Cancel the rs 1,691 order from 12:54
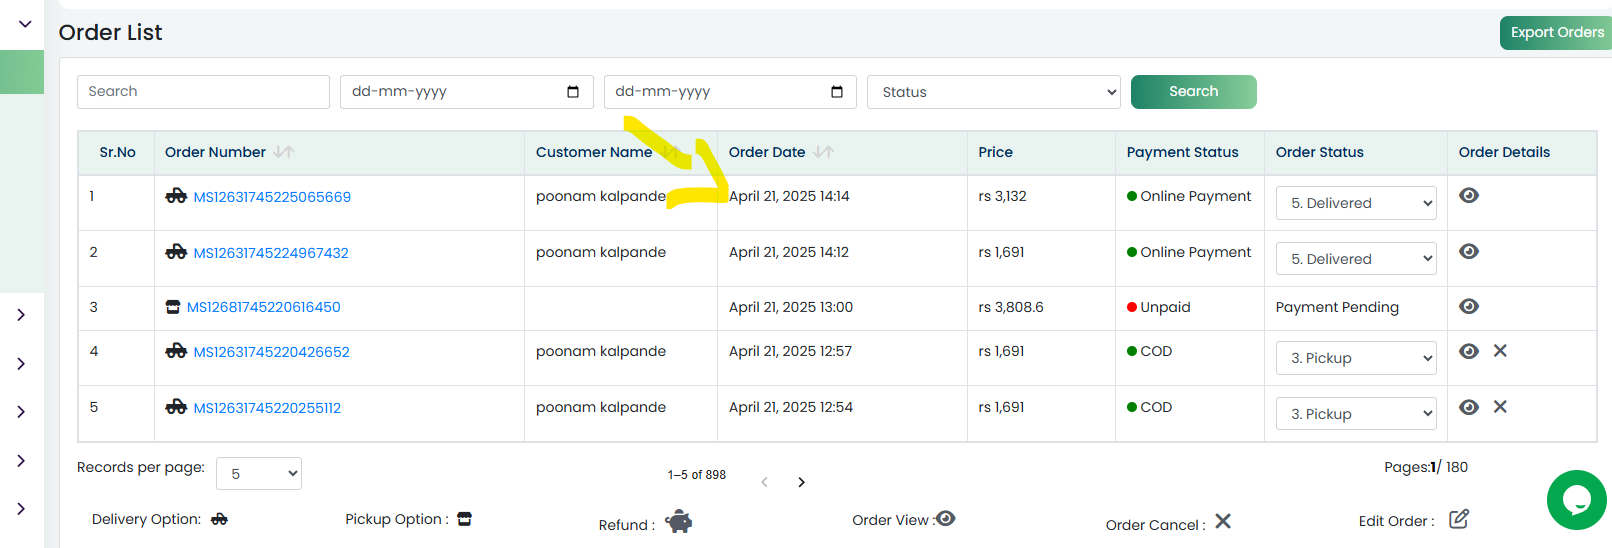 [x=1500, y=407]
